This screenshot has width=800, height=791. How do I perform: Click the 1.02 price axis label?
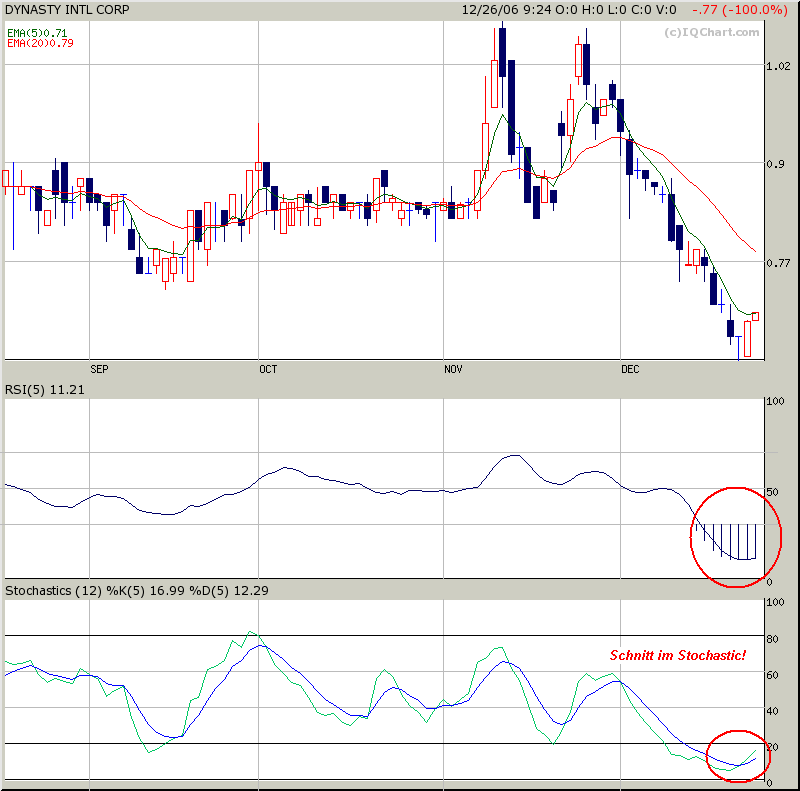pyautogui.click(x=779, y=66)
